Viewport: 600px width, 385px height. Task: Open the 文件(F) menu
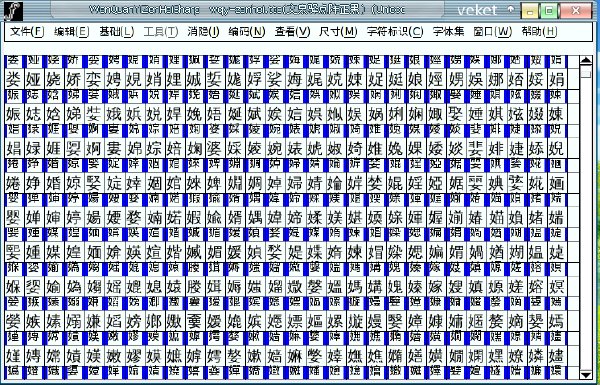pyautogui.click(x=27, y=31)
